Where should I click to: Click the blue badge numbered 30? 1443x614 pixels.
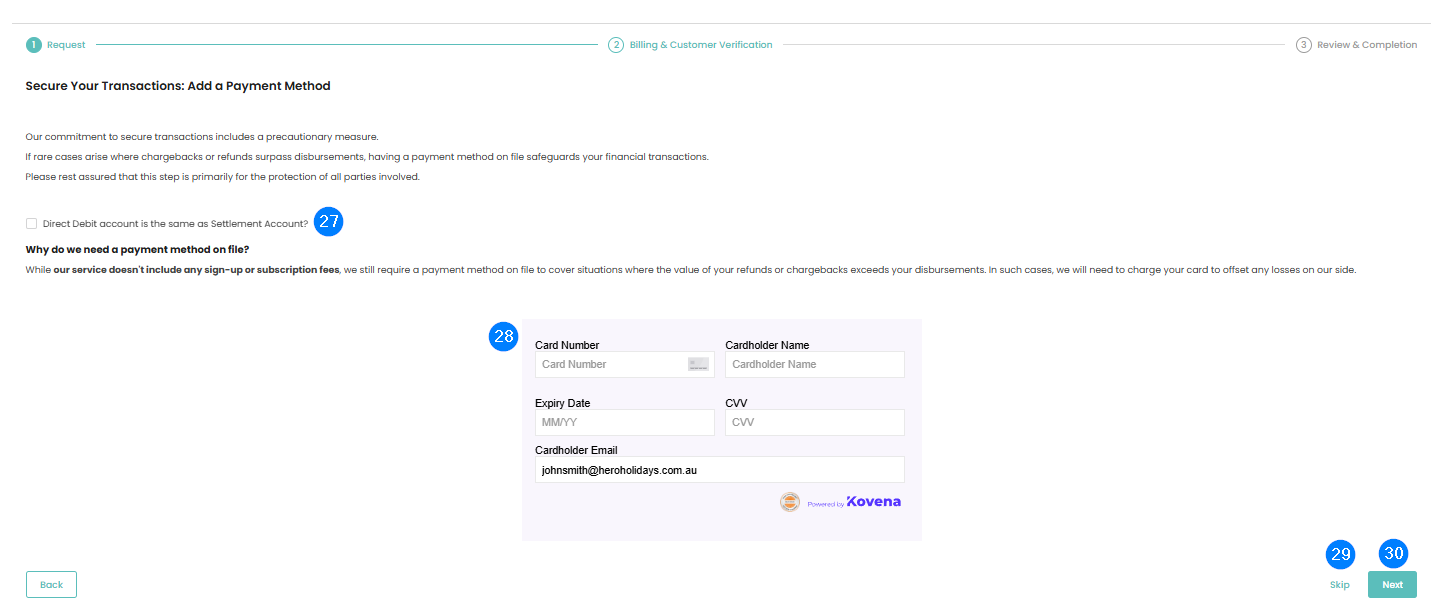[x=1393, y=554]
